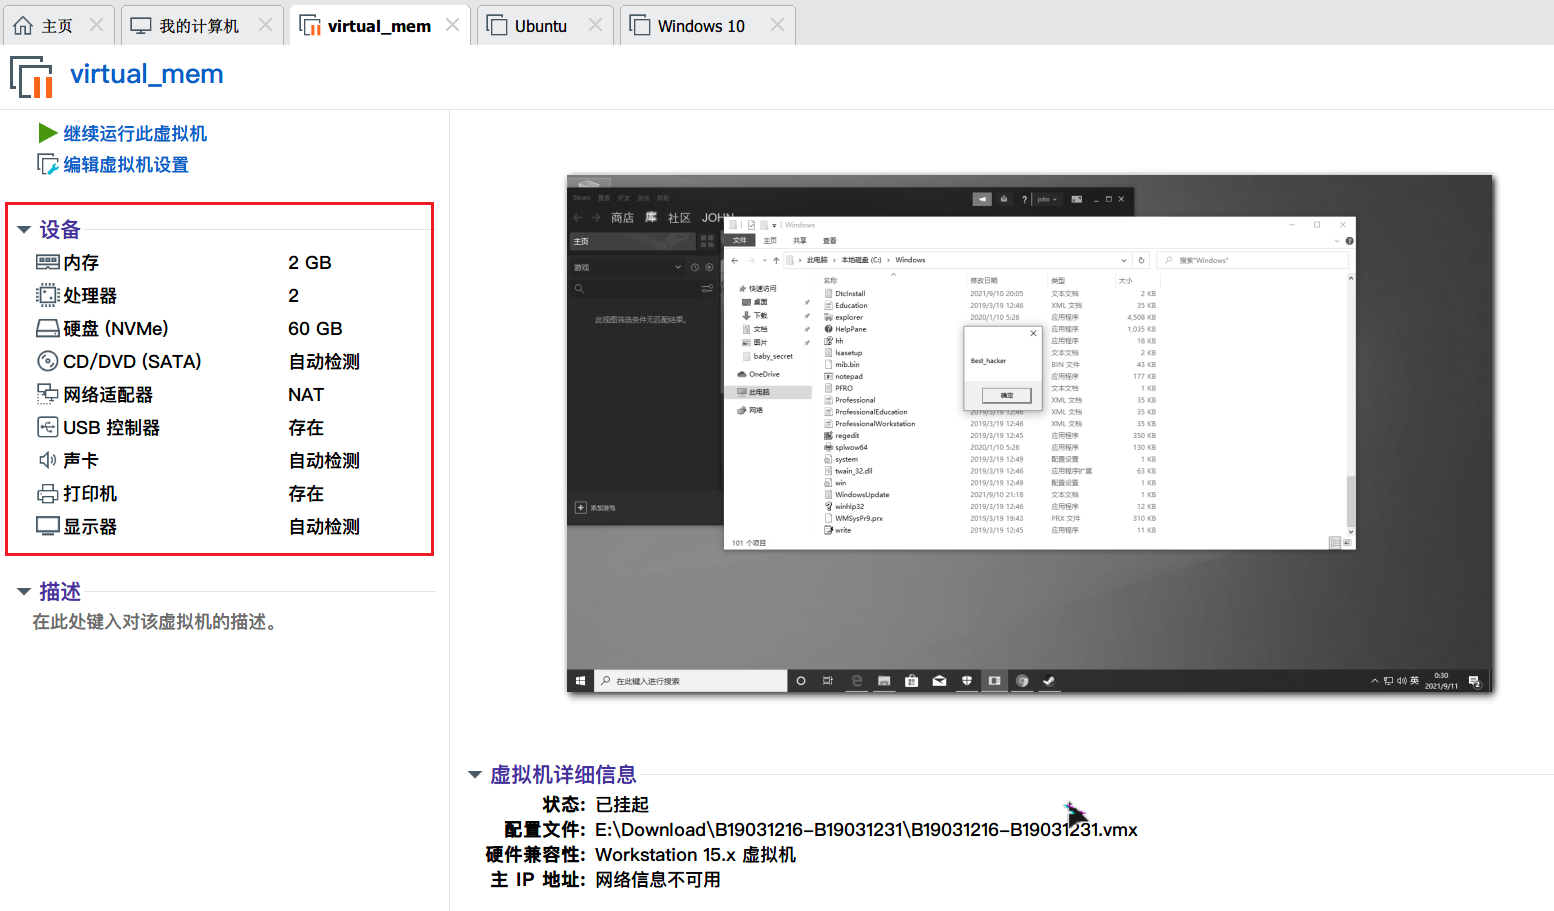Switch to the Windows 10 tab

click(x=707, y=25)
